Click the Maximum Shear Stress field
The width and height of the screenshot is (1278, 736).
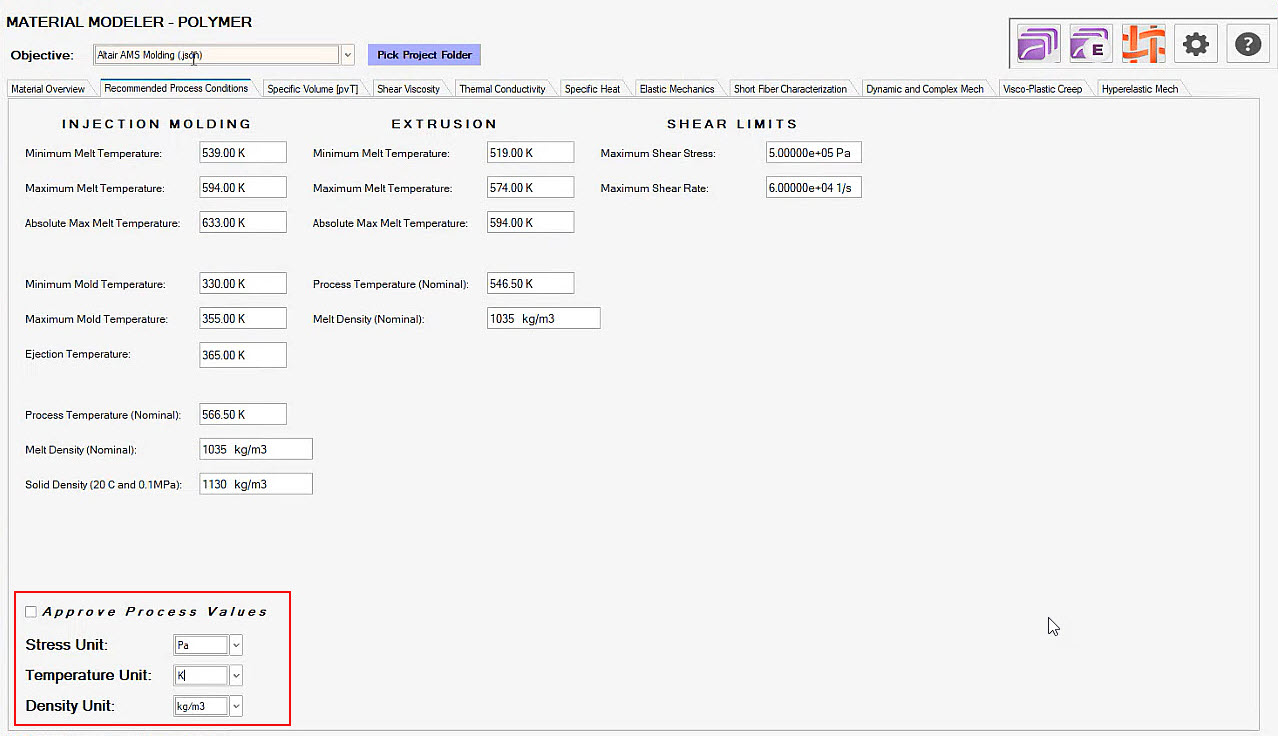coord(813,151)
